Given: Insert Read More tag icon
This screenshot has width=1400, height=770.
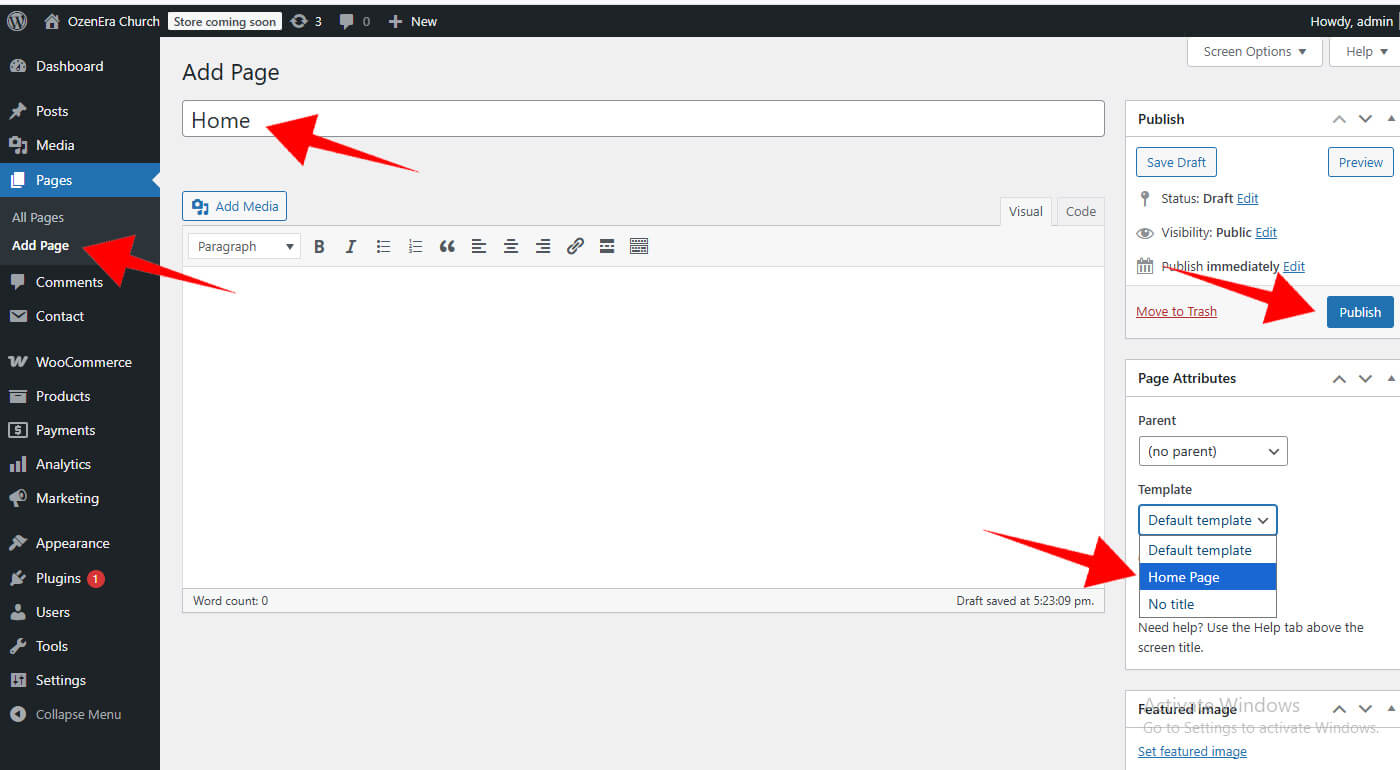Looking at the screenshot, I should 607,246.
